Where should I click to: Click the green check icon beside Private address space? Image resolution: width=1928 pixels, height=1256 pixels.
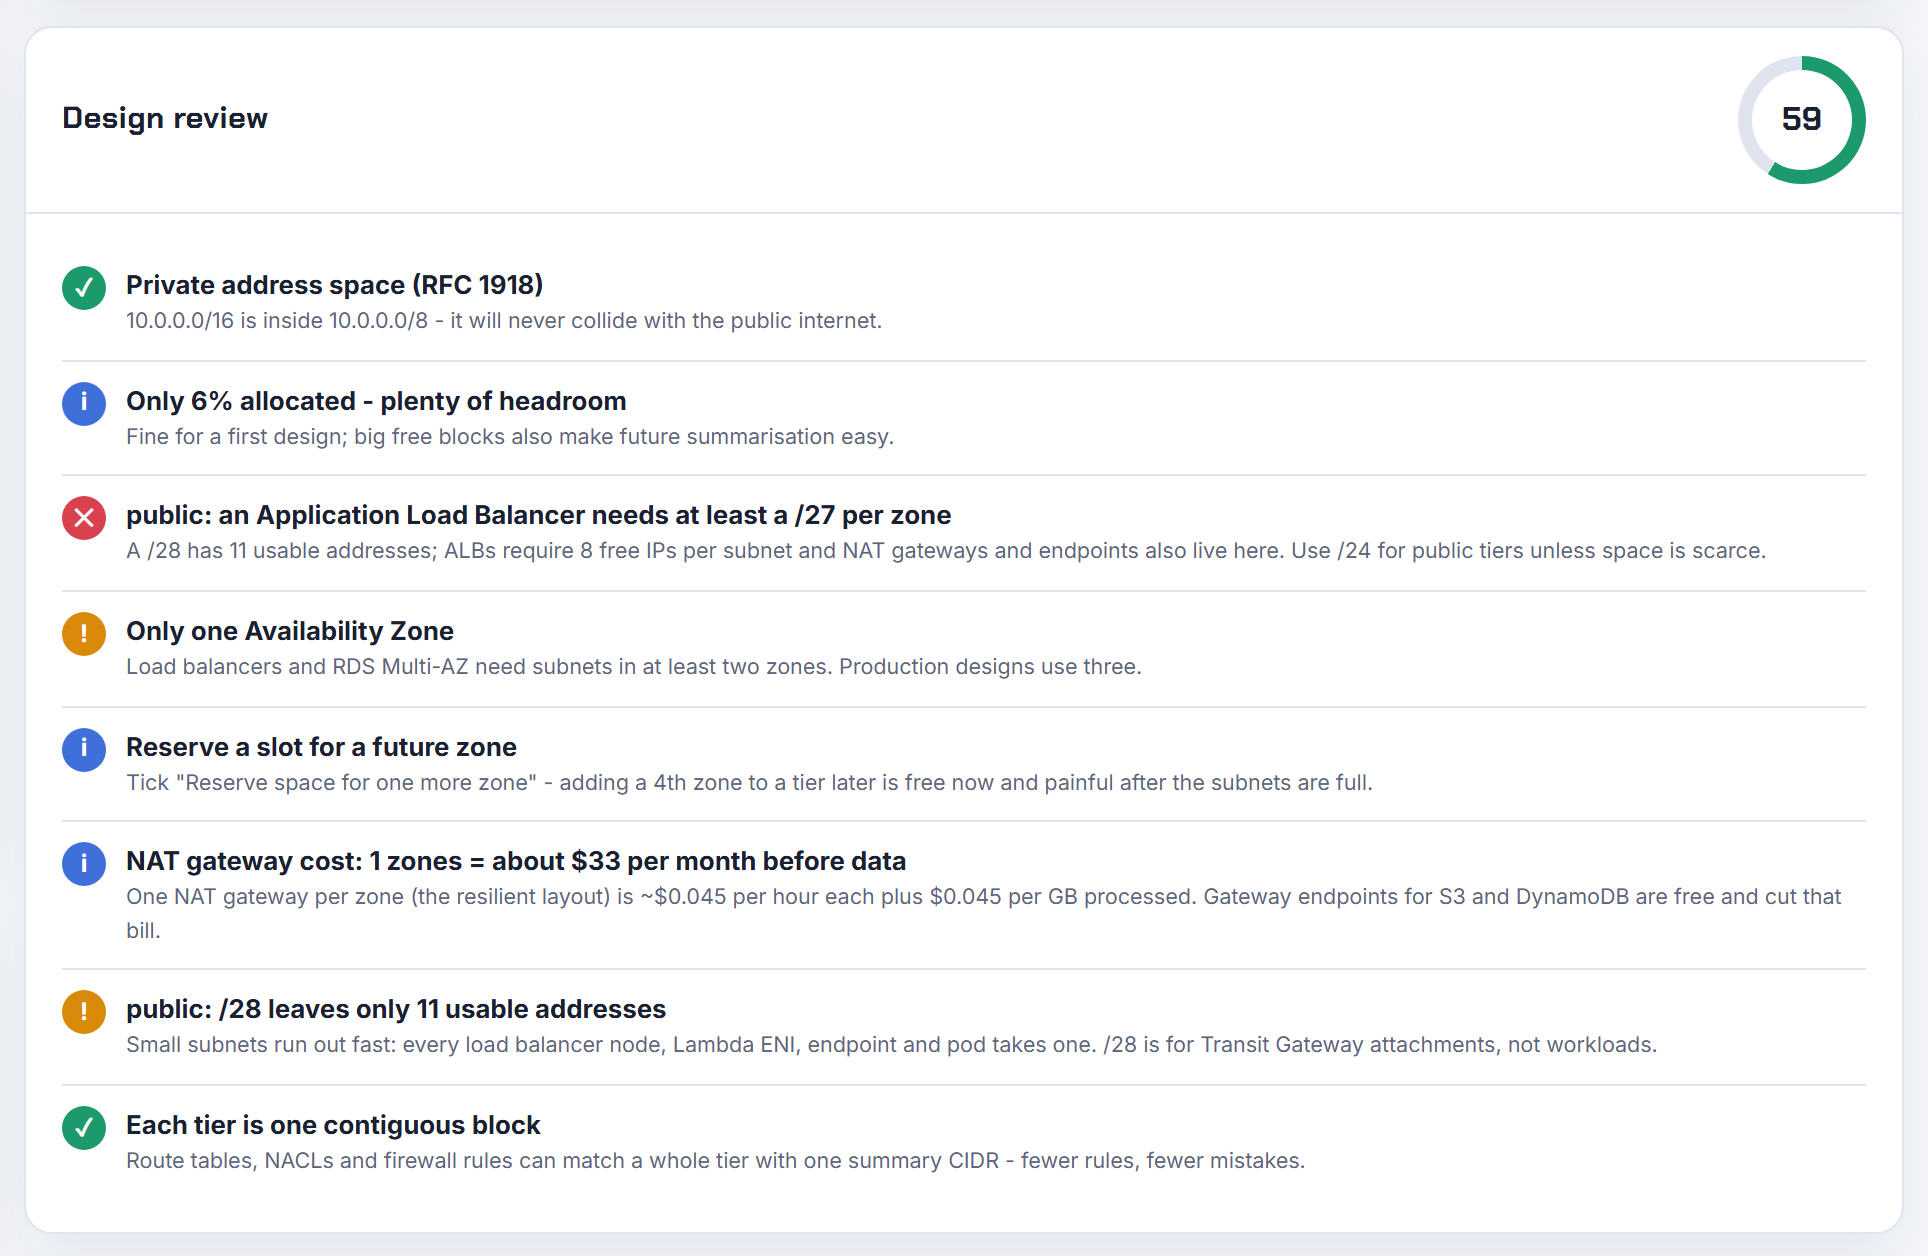coord(84,288)
